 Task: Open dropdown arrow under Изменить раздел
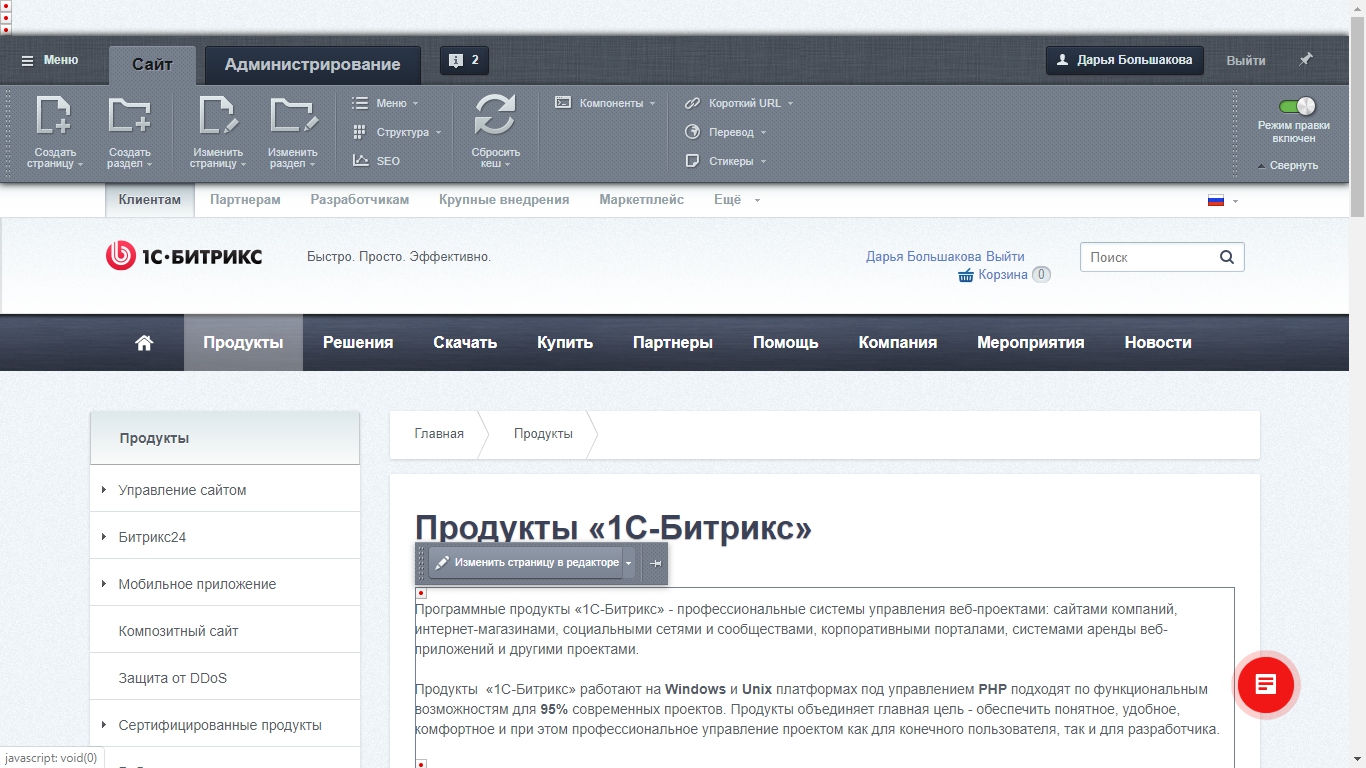coord(312,164)
